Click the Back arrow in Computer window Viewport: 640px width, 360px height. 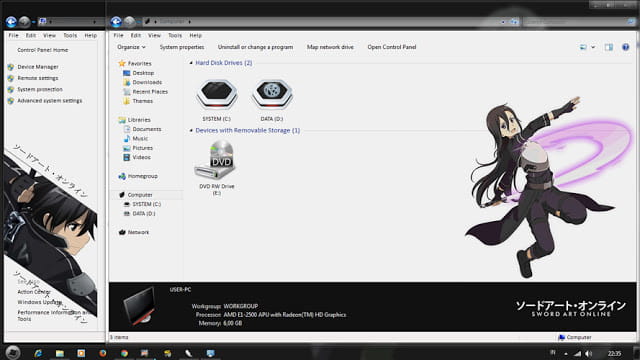116,22
